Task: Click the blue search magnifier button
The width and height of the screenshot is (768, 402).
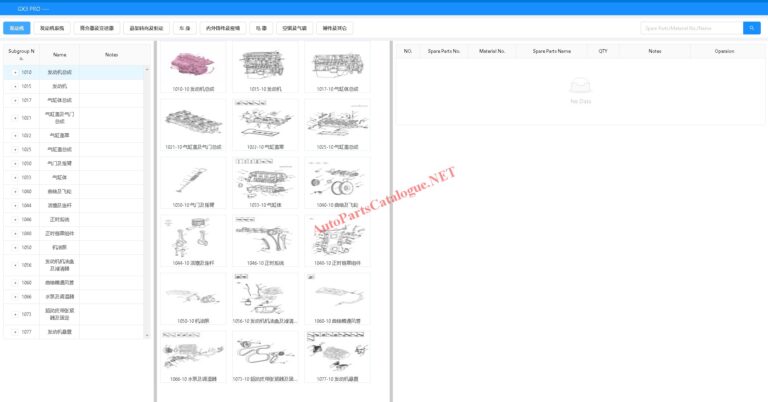Action: 751,28
